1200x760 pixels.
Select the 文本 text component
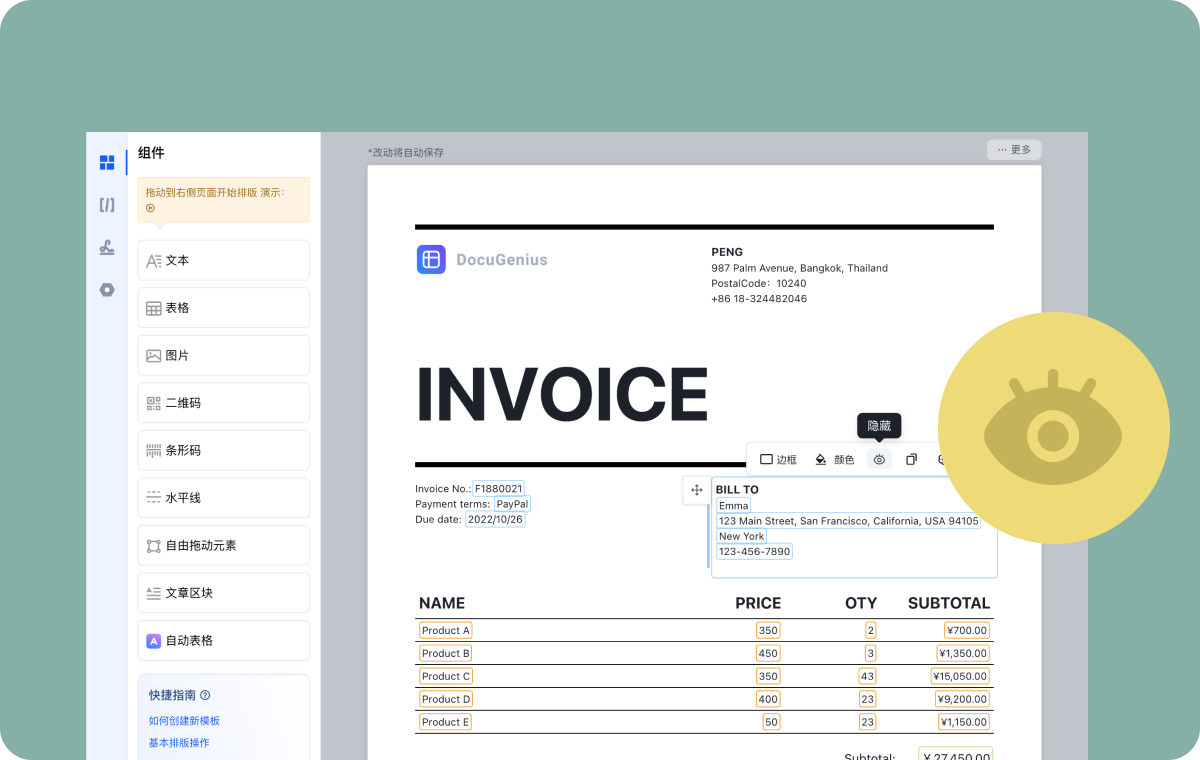pyautogui.click(x=223, y=260)
